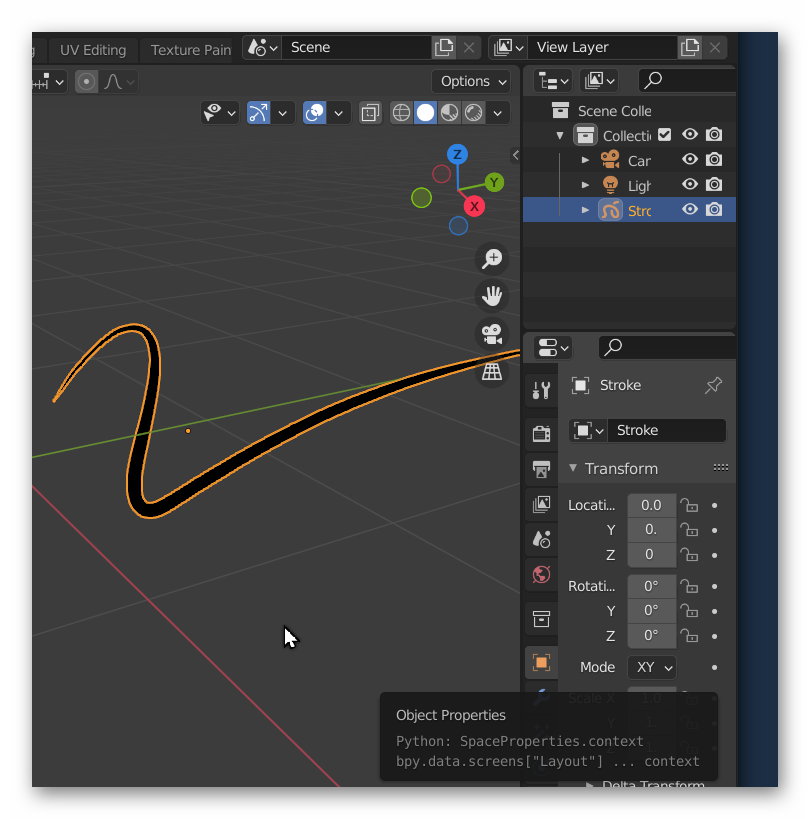Collapse the Collection tree item
810x819 pixels.
(560, 136)
